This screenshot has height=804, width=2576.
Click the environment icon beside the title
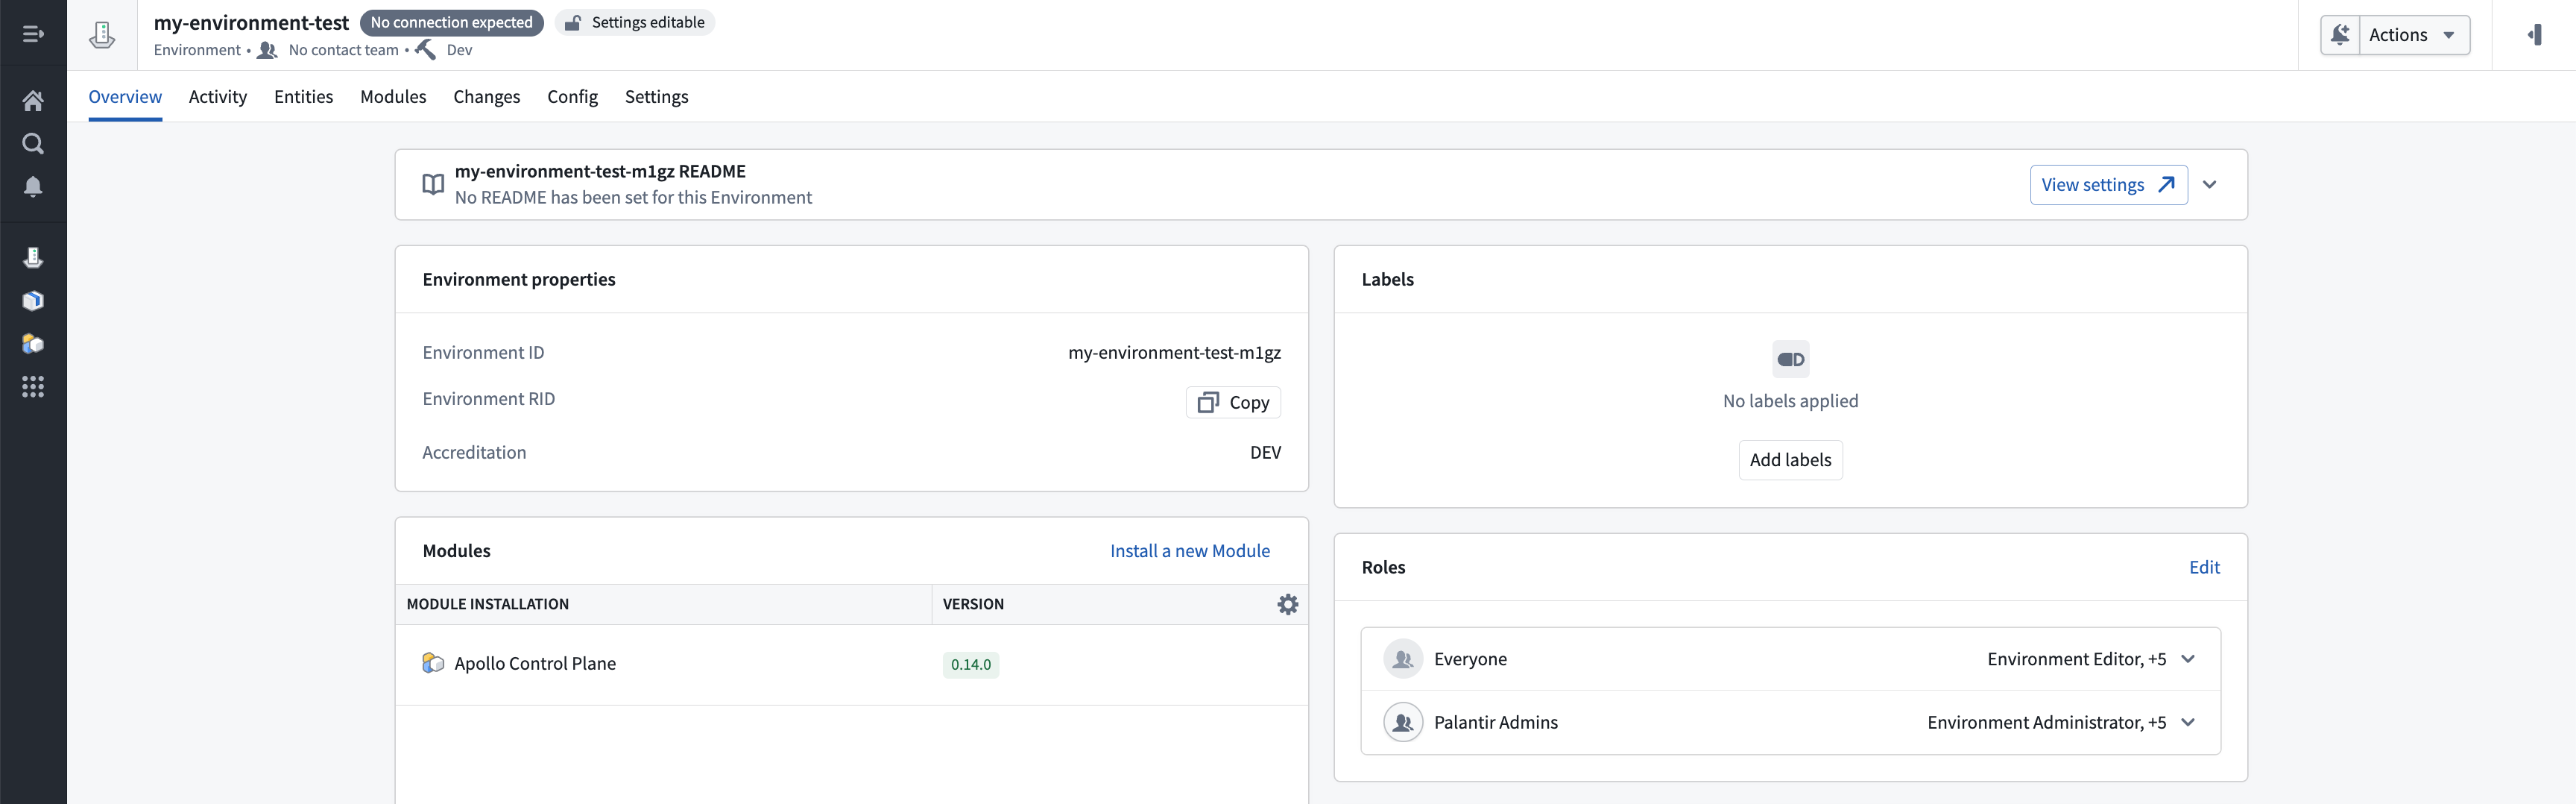(102, 35)
